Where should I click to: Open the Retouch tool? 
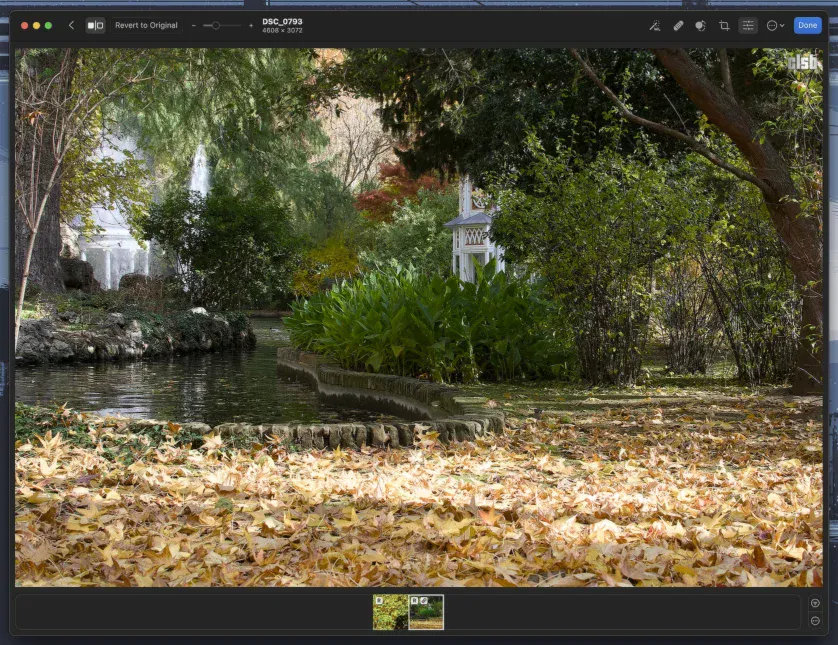(x=678, y=25)
